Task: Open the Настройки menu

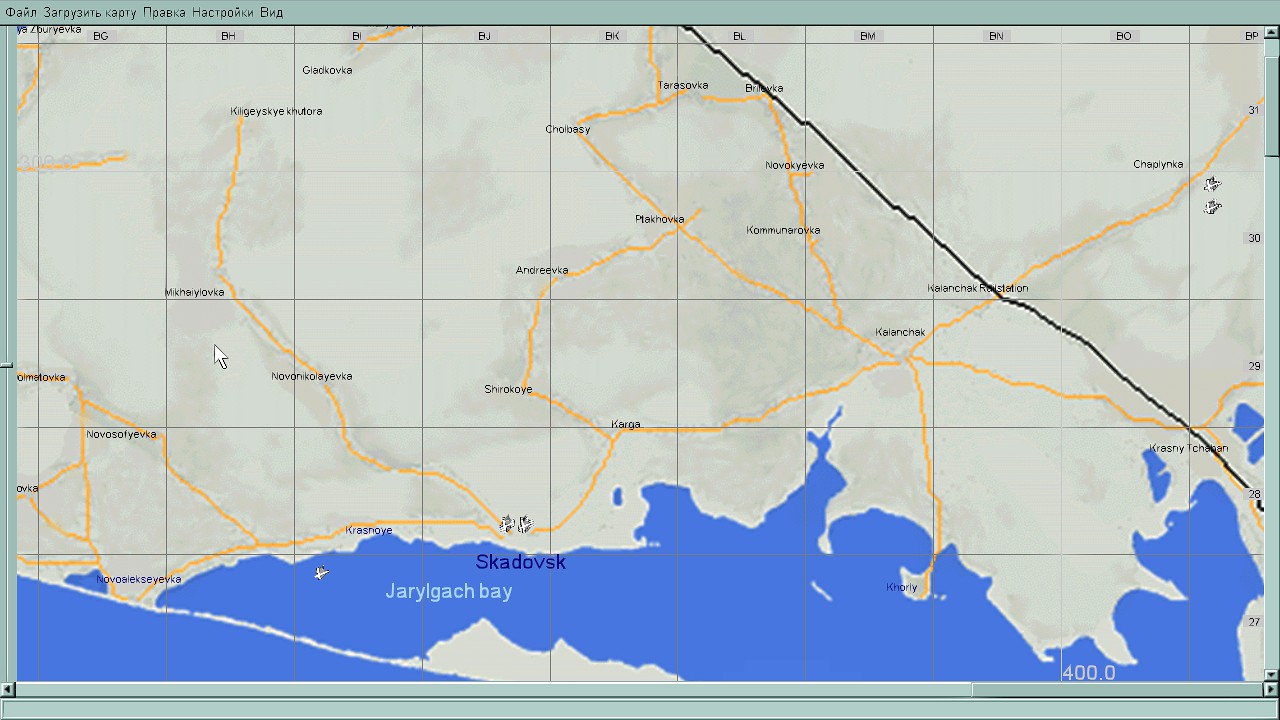Action: [223, 12]
